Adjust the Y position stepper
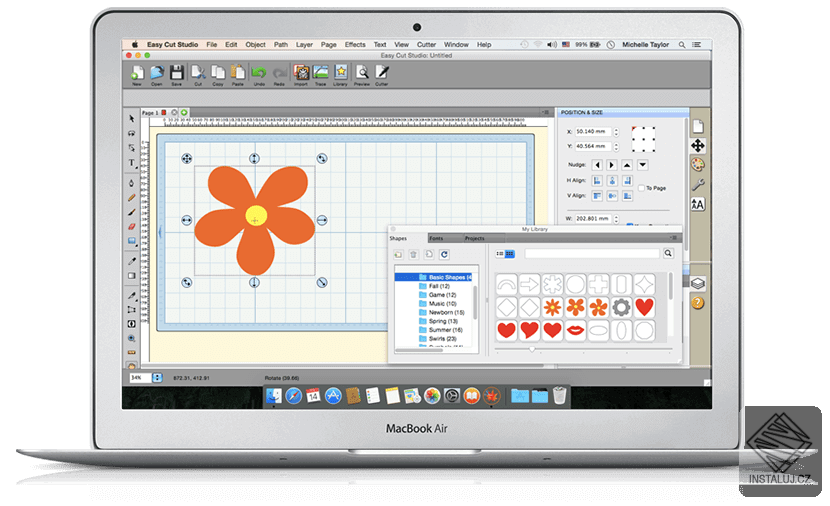 [616, 147]
